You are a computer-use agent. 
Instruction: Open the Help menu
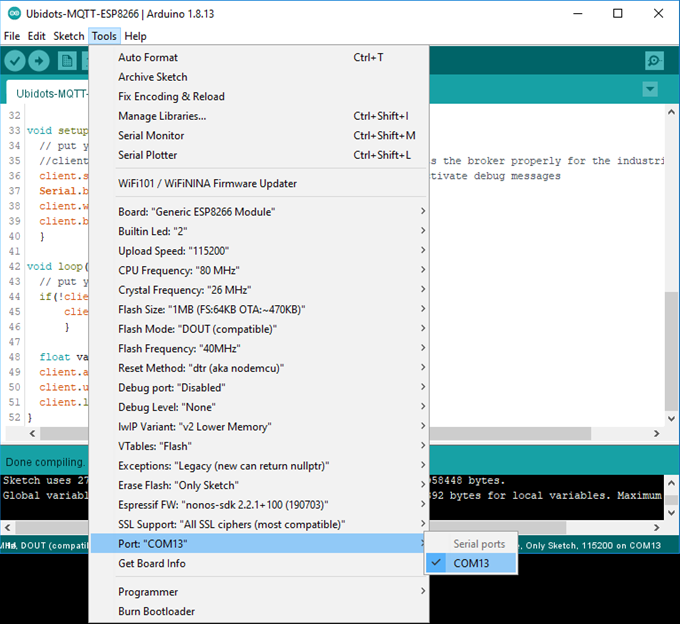click(x=135, y=36)
